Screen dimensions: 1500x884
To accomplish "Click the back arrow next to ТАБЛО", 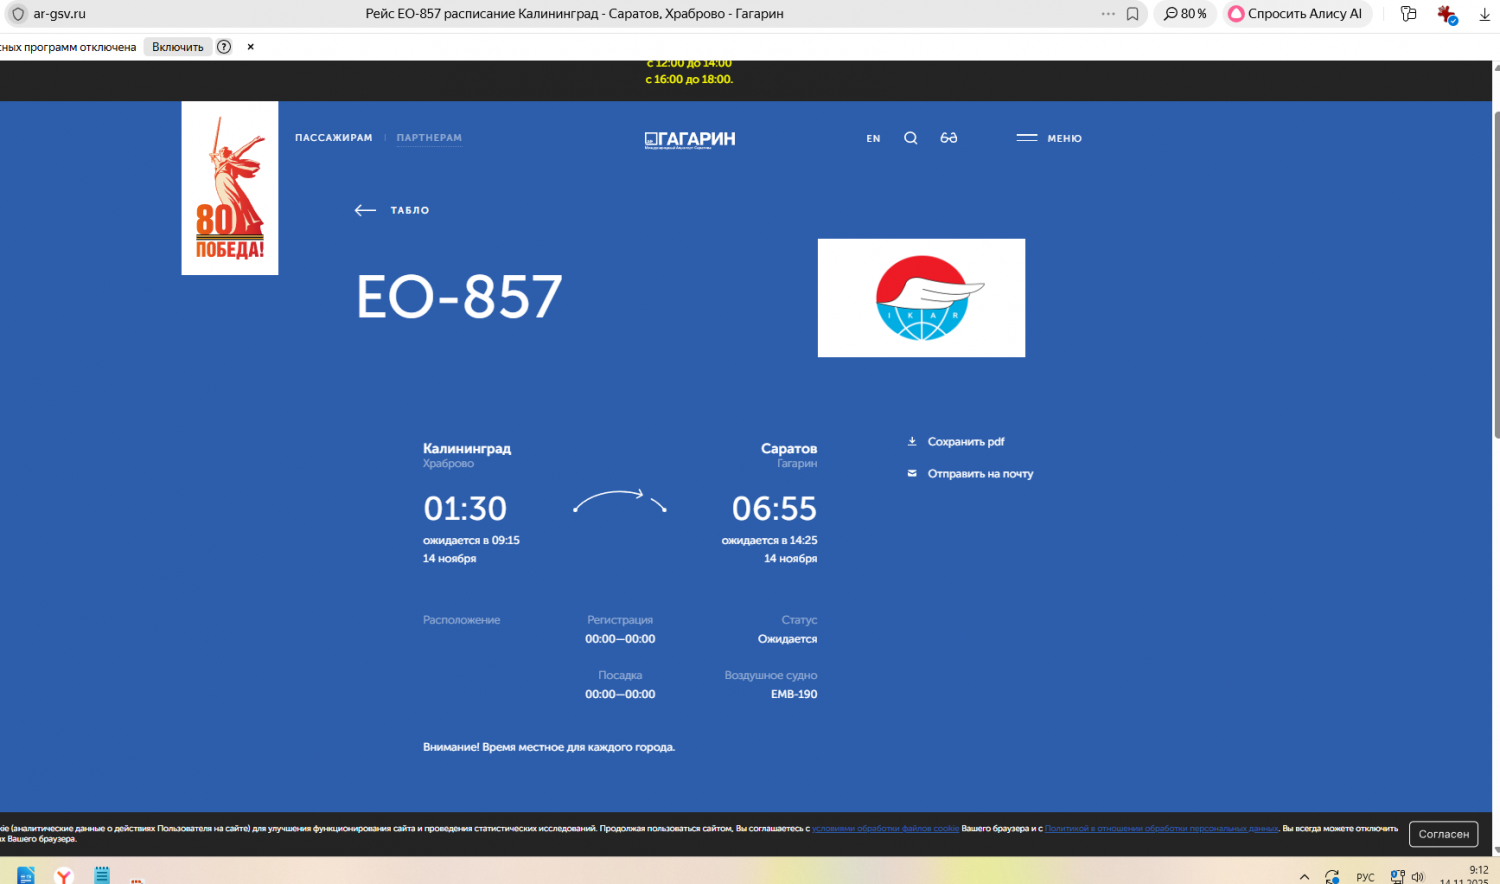I will click(365, 210).
